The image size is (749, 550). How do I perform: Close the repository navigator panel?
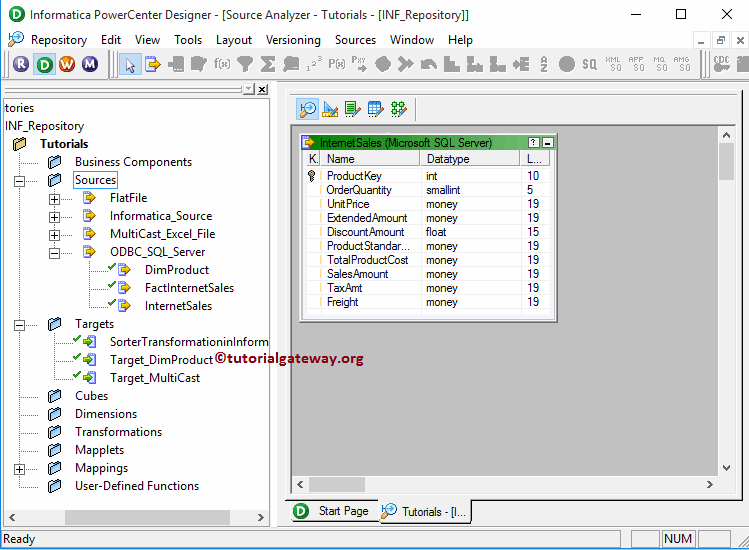(x=262, y=89)
